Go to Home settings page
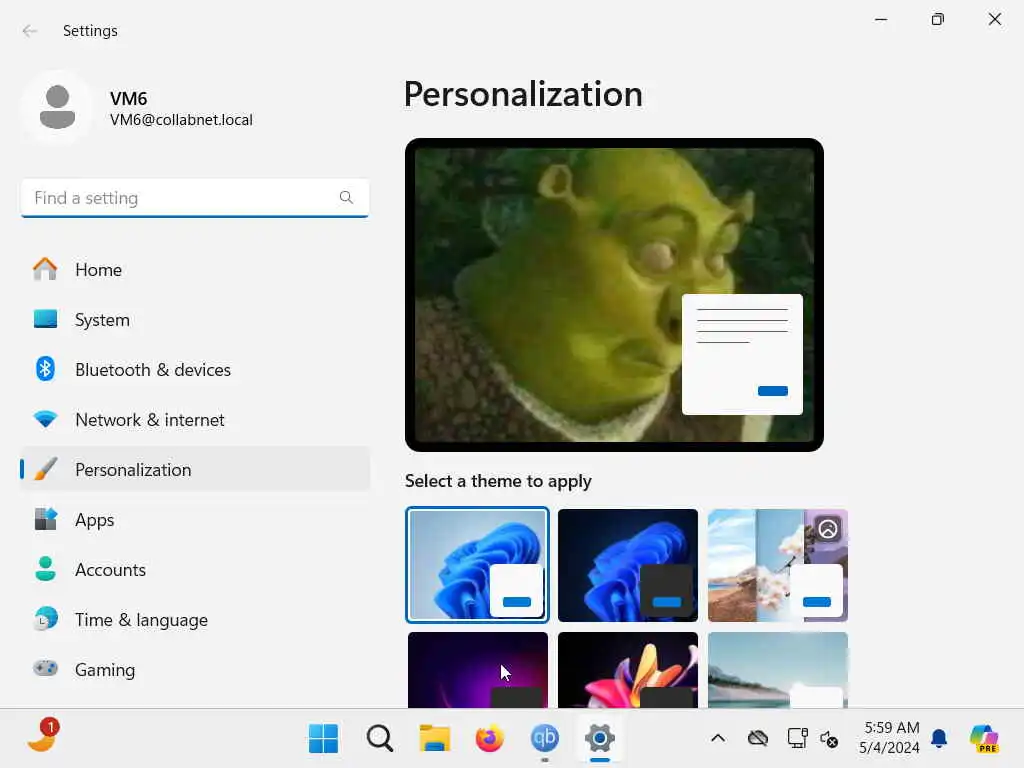This screenshot has width=1024, height=768. click(x=195, y=270)
